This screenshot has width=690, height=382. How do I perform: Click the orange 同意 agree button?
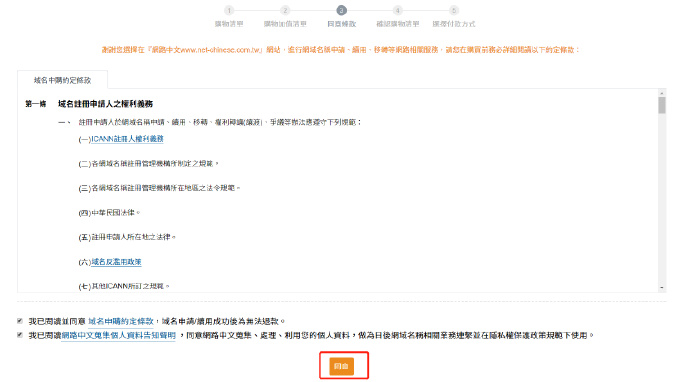(x=341, y=366)
